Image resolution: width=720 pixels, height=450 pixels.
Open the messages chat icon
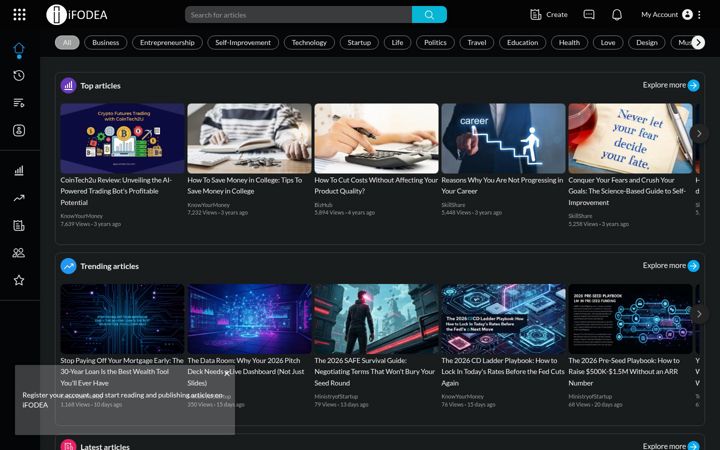589,15
